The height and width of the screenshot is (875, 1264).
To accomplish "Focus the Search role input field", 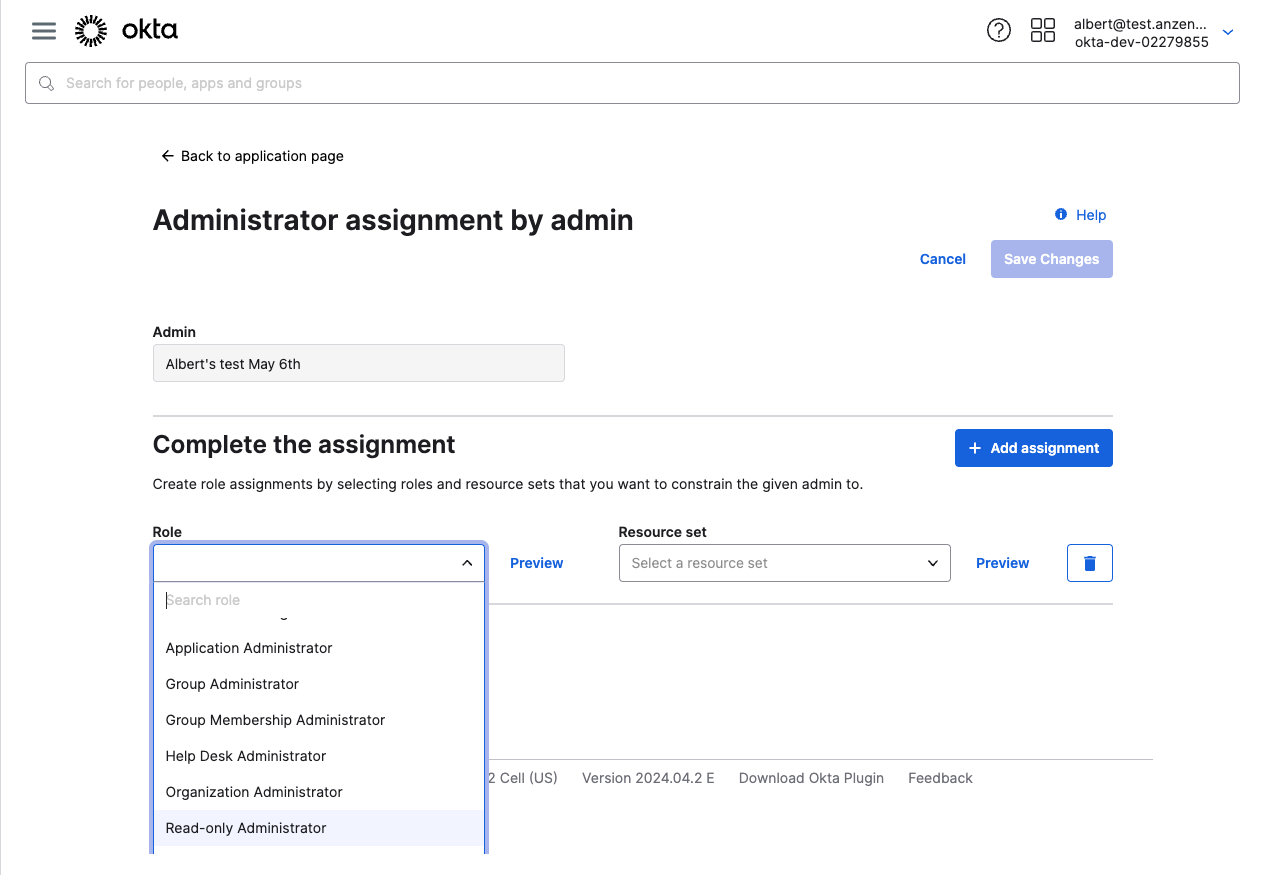I will click(x=318, y=600).
